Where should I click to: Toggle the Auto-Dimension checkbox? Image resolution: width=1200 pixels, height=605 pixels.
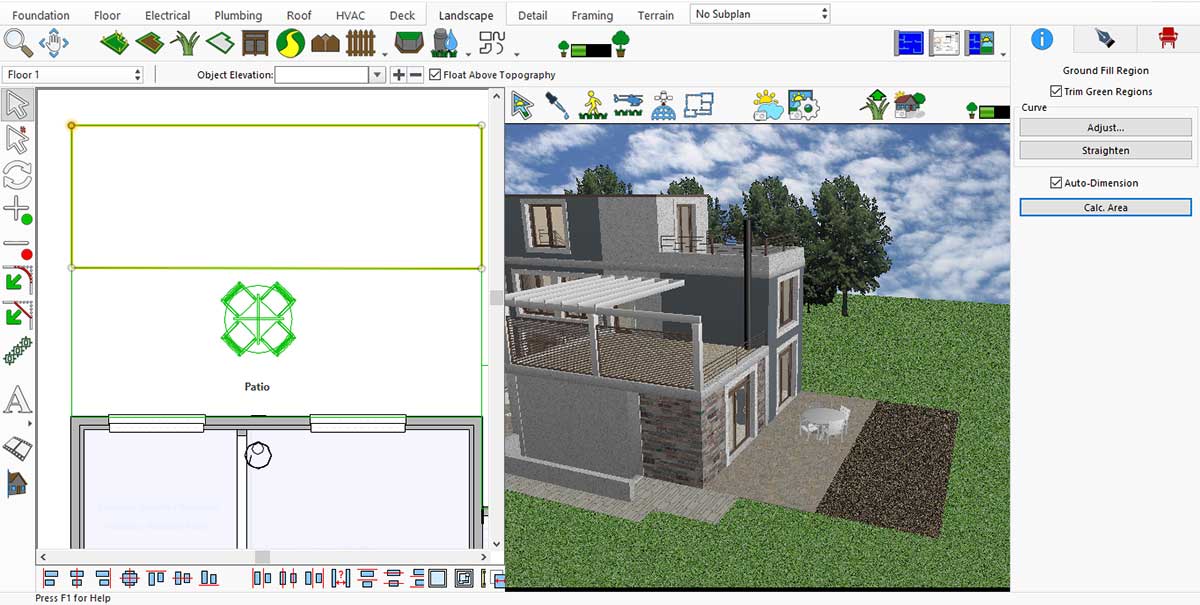1056,183
